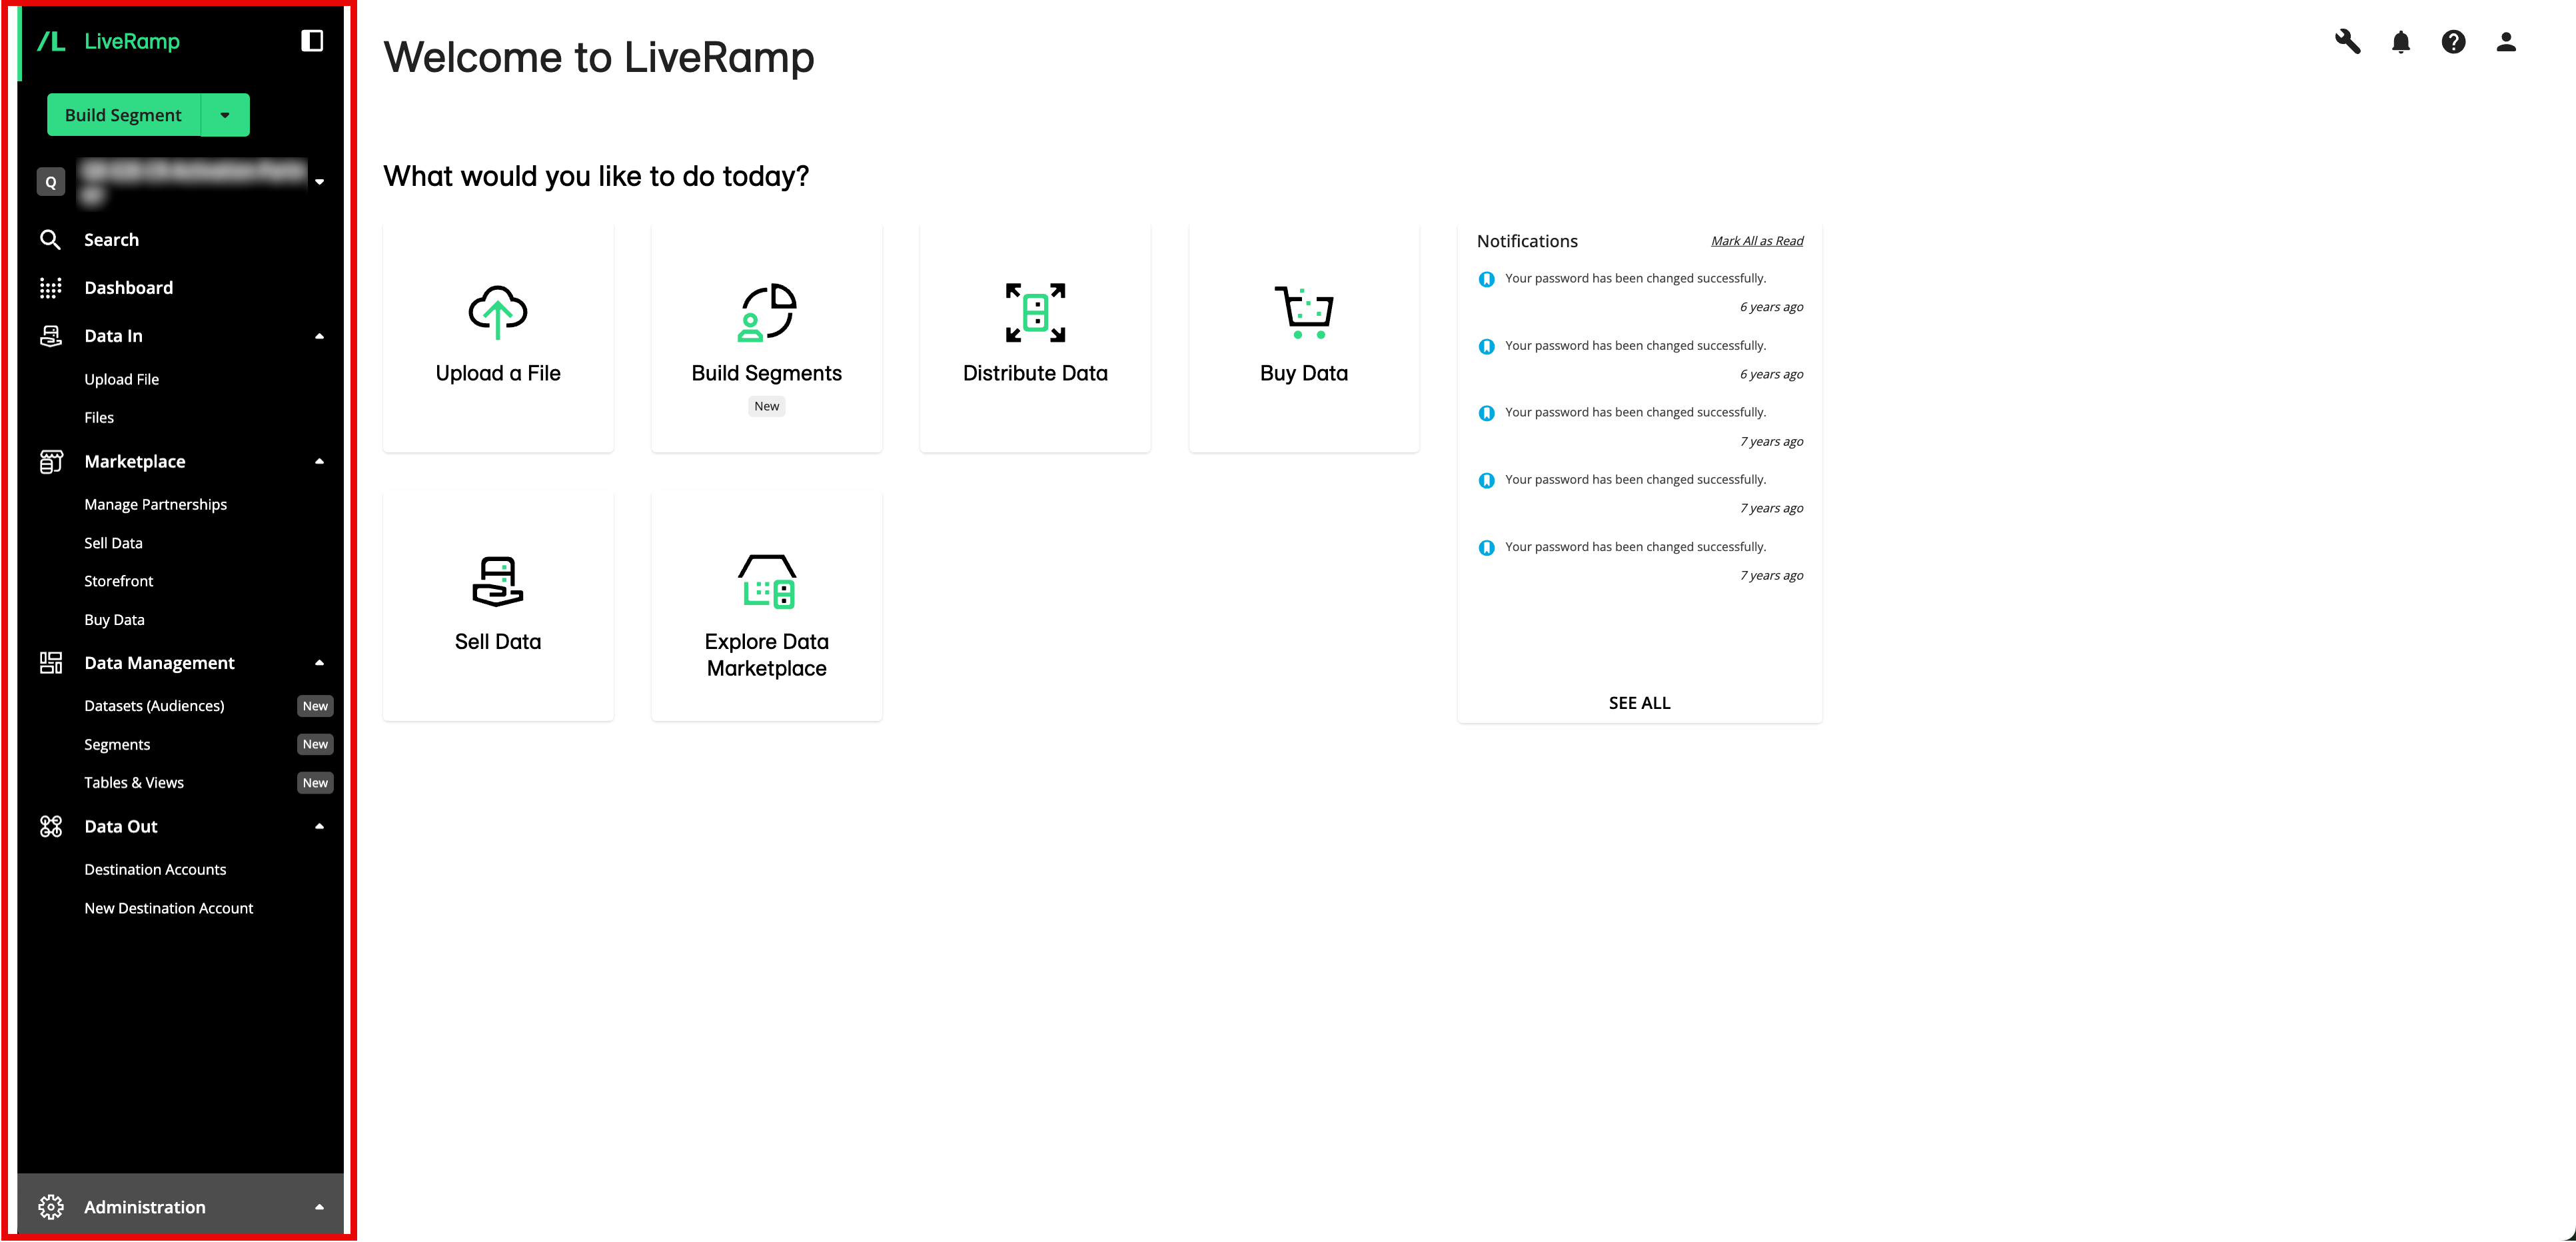This screenshot has width=2576, height=1242.
Task: Open the Build Segment dropdown arrow
Action: (x=225, y=115)
